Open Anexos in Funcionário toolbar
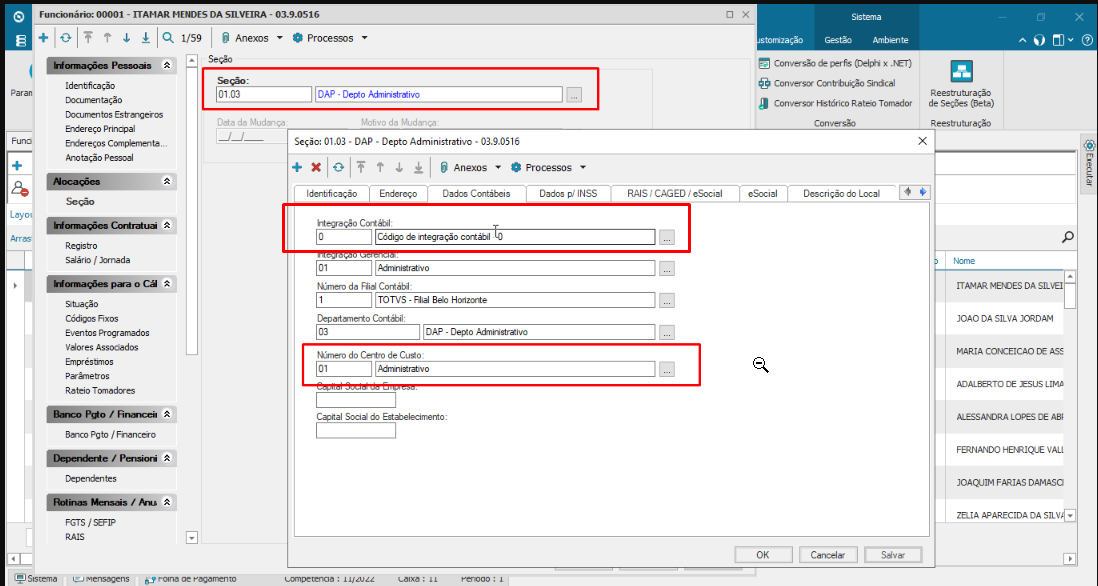 (x=245, y=38)
